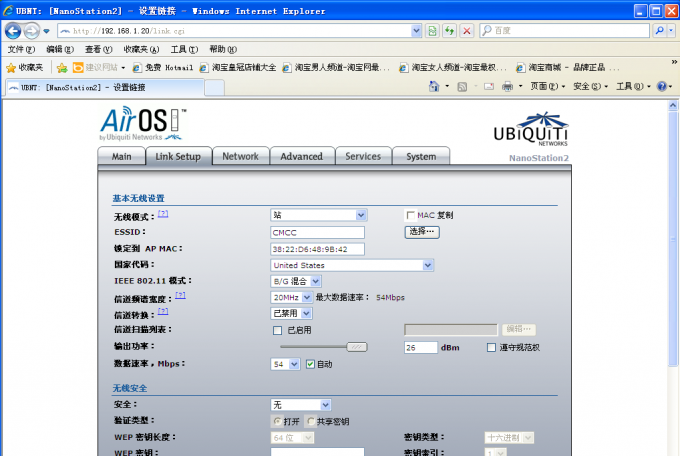Switch to the Network tab

[x=240, y=157]
